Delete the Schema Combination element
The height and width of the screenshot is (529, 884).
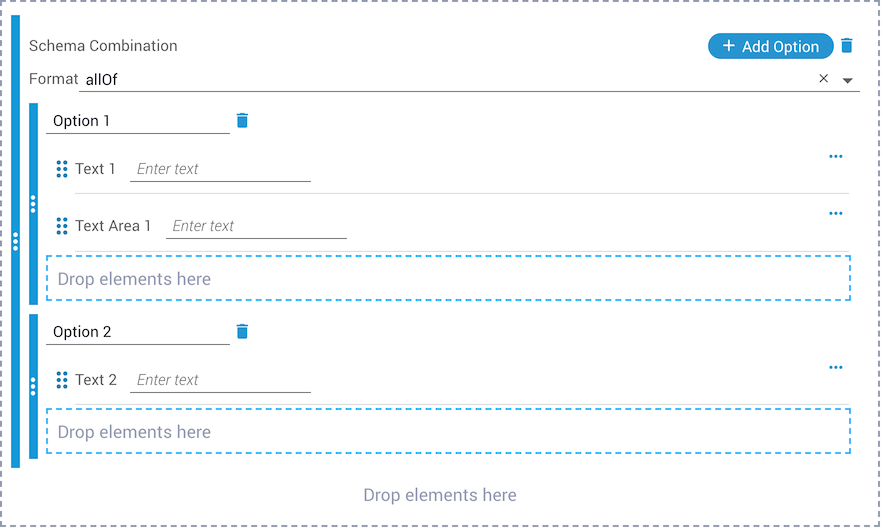846,46
